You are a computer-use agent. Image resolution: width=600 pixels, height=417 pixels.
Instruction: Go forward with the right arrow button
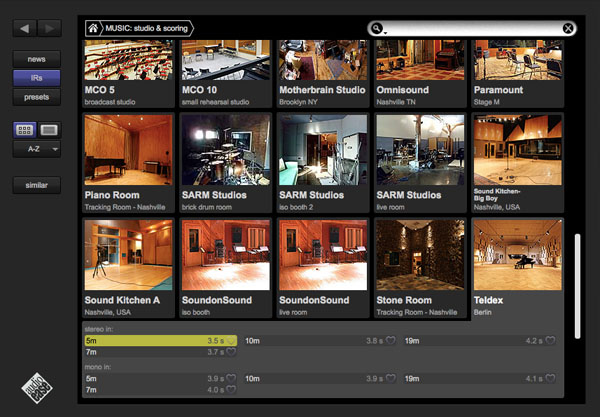point(49,29)
